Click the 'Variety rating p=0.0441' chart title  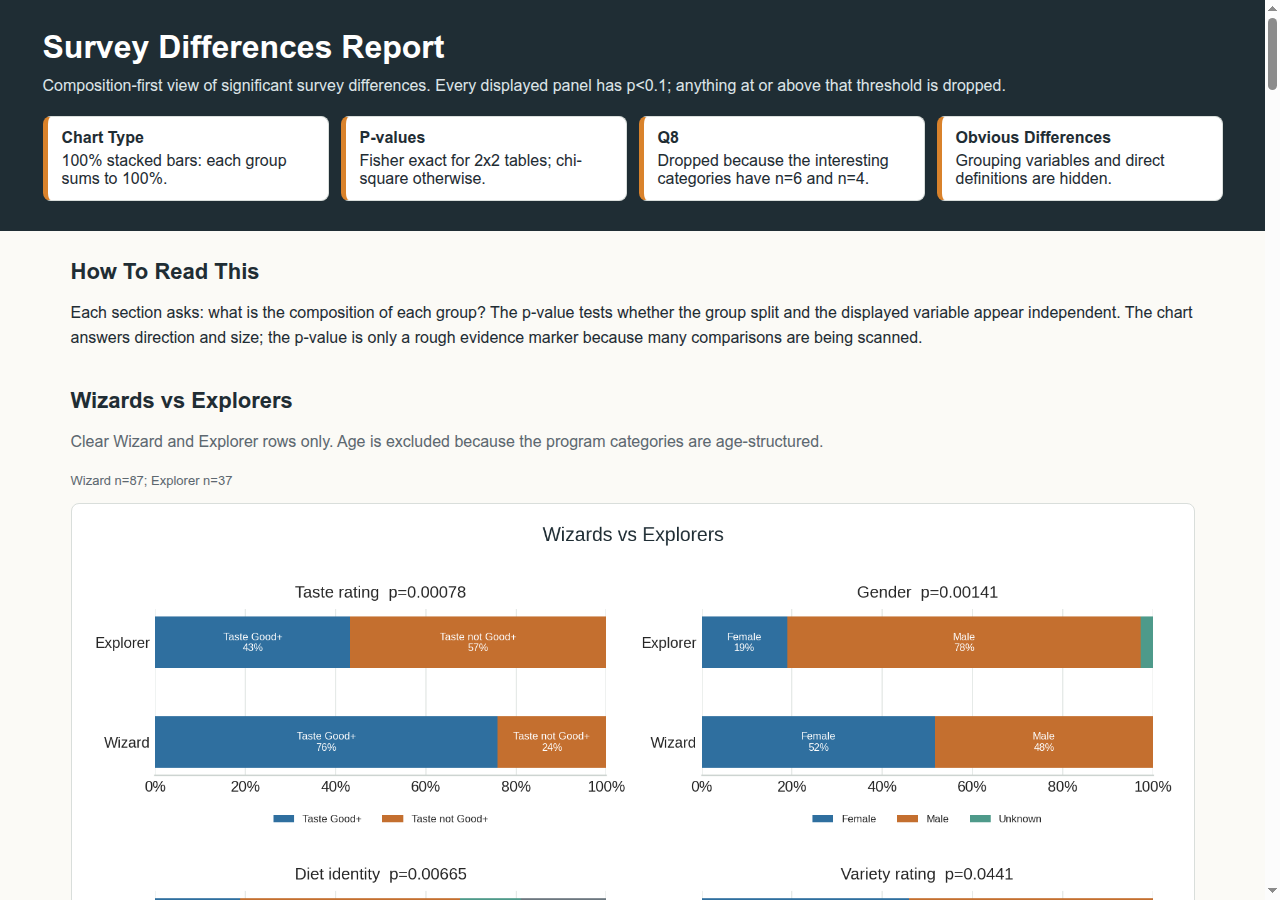point(927,874)
